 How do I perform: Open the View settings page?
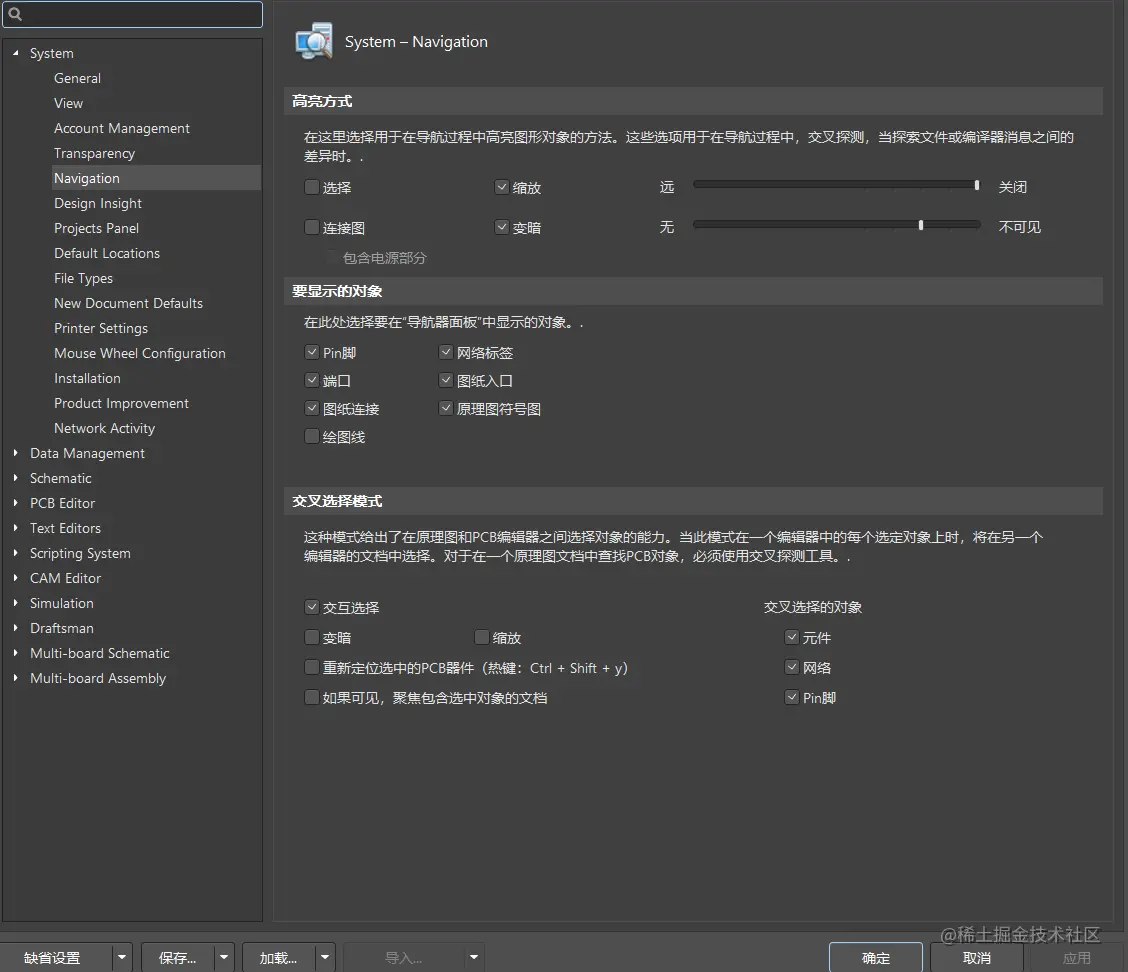(68, 103)
